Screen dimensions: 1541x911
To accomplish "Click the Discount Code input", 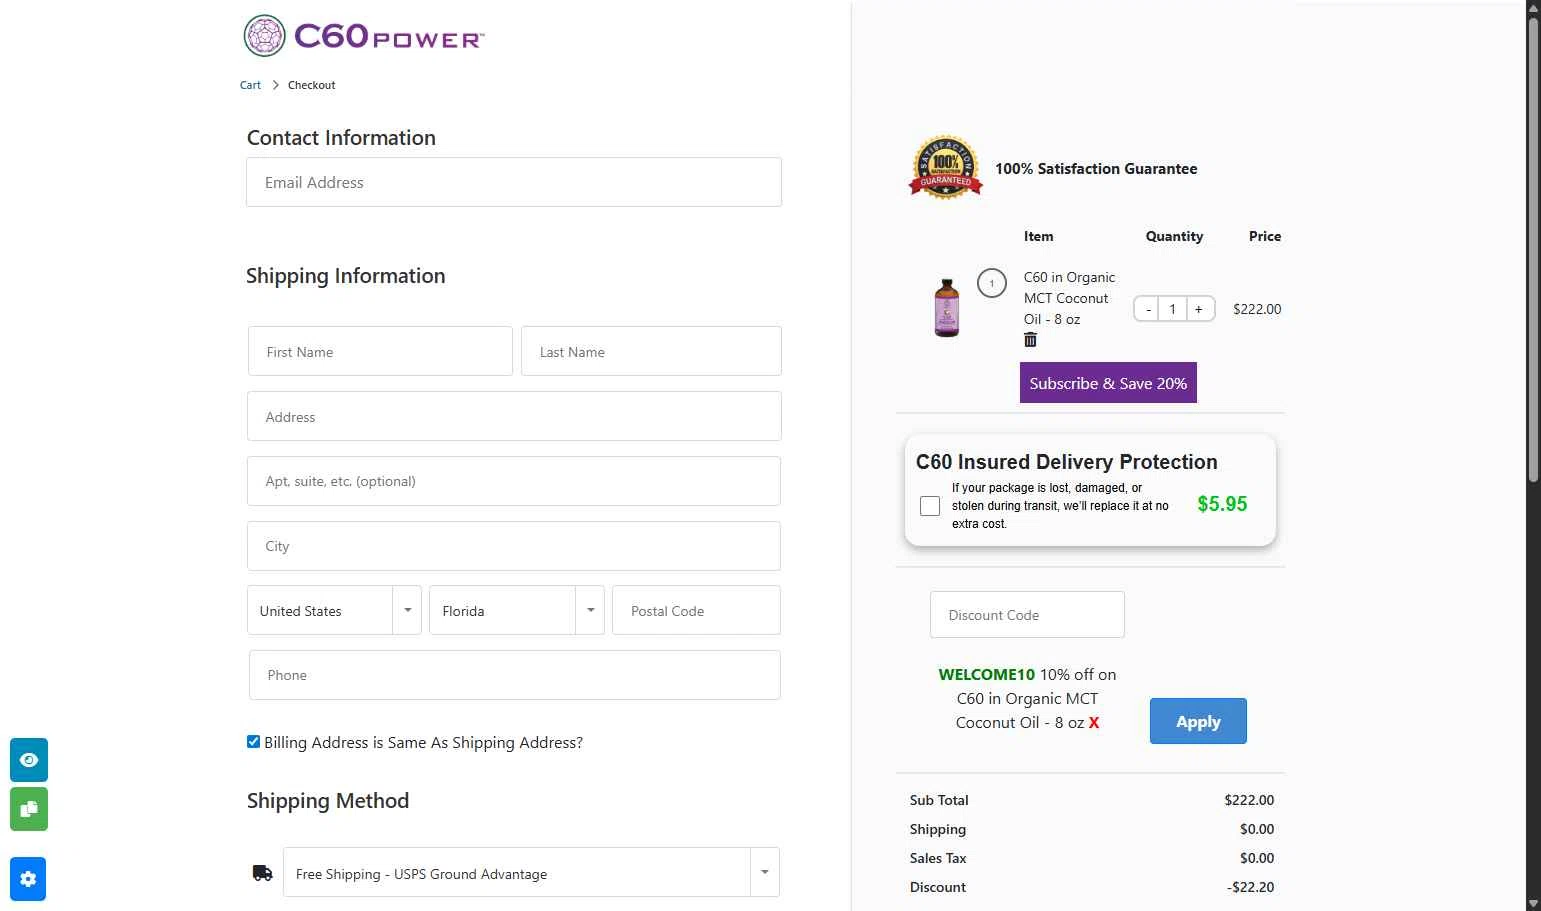I will click(1027, 614).
